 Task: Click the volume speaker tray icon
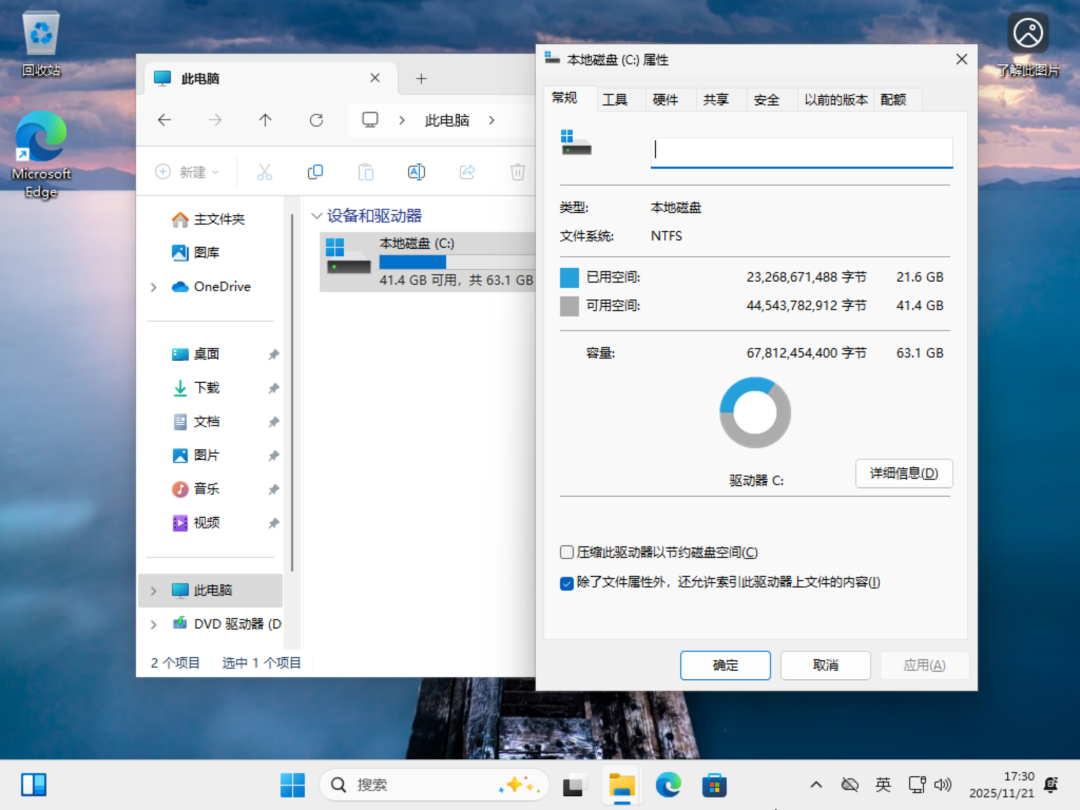click(x=942, y=785)
